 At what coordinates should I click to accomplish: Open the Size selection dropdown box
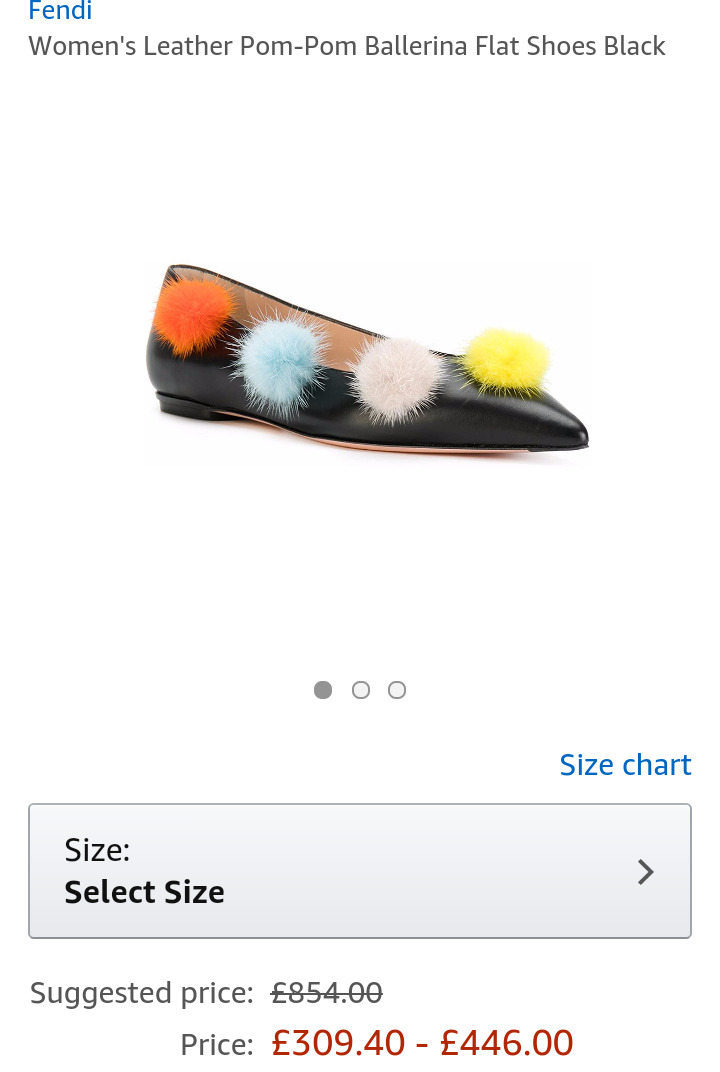(x=360, y=871)
